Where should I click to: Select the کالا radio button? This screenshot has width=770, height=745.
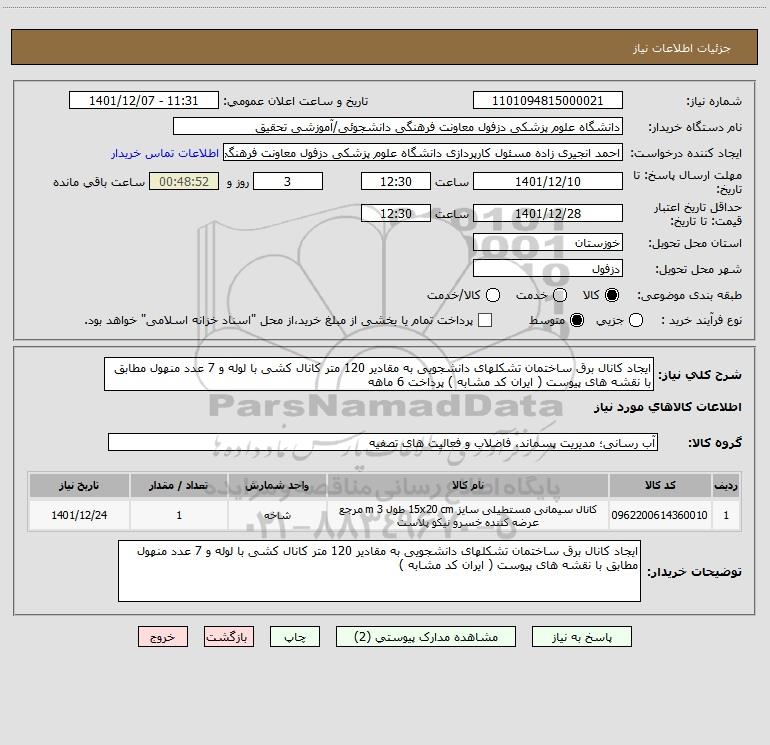coord(612,295)
